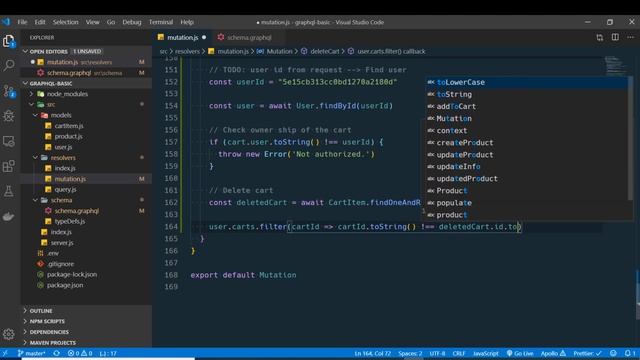Open the Source Control view

pos(9,91)
